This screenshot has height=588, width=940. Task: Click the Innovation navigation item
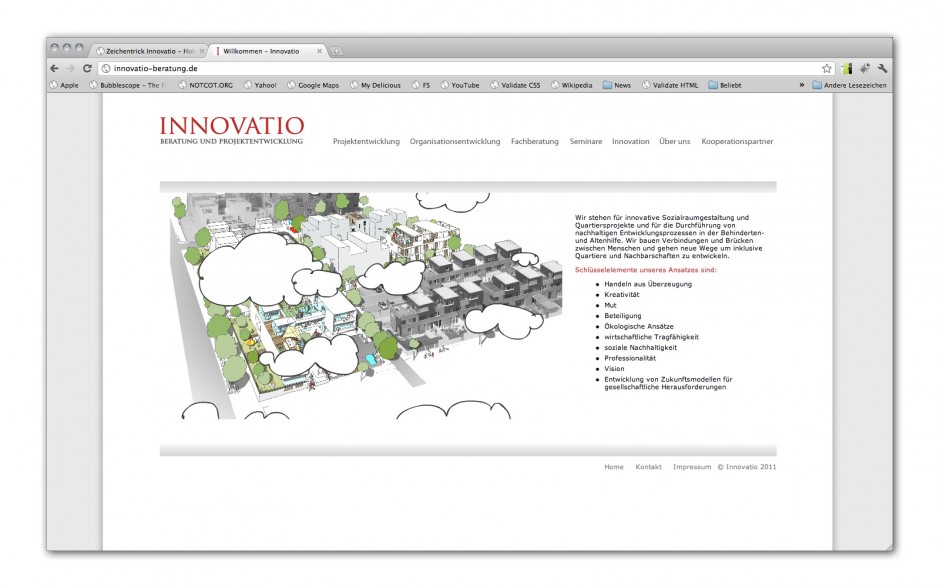(631, 141)
